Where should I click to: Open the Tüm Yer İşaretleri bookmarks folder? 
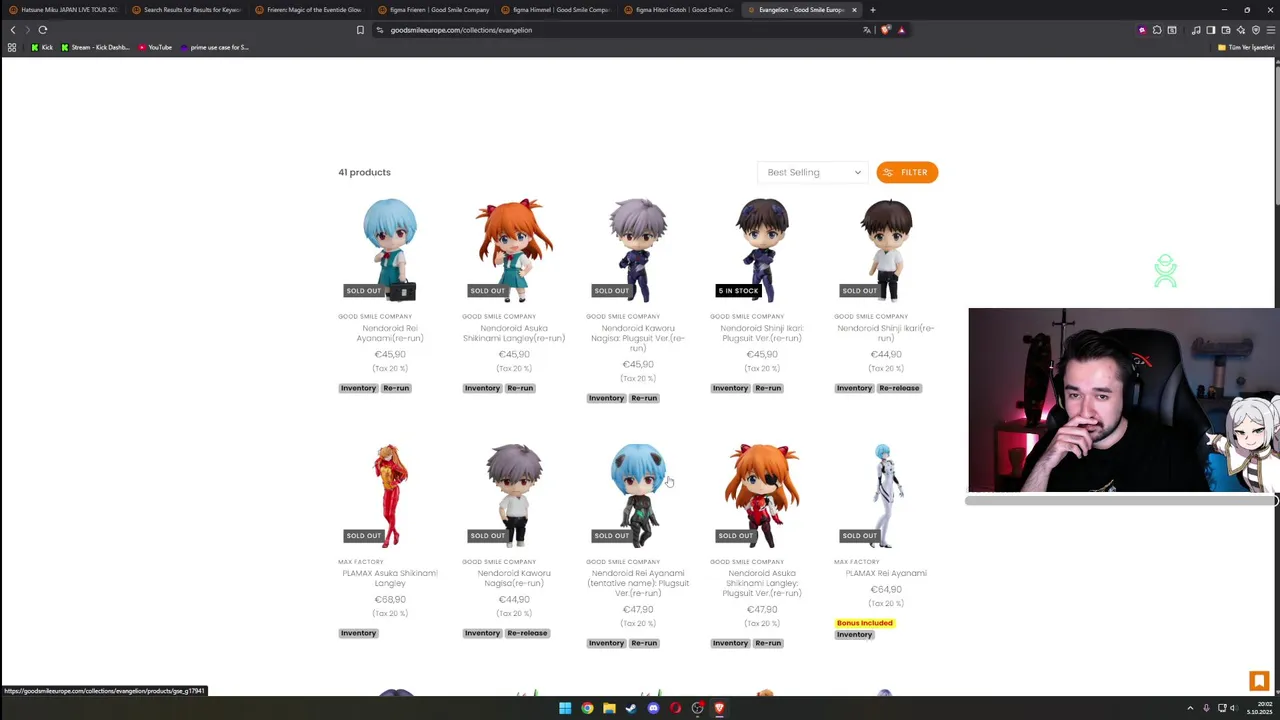(1246, 47)
